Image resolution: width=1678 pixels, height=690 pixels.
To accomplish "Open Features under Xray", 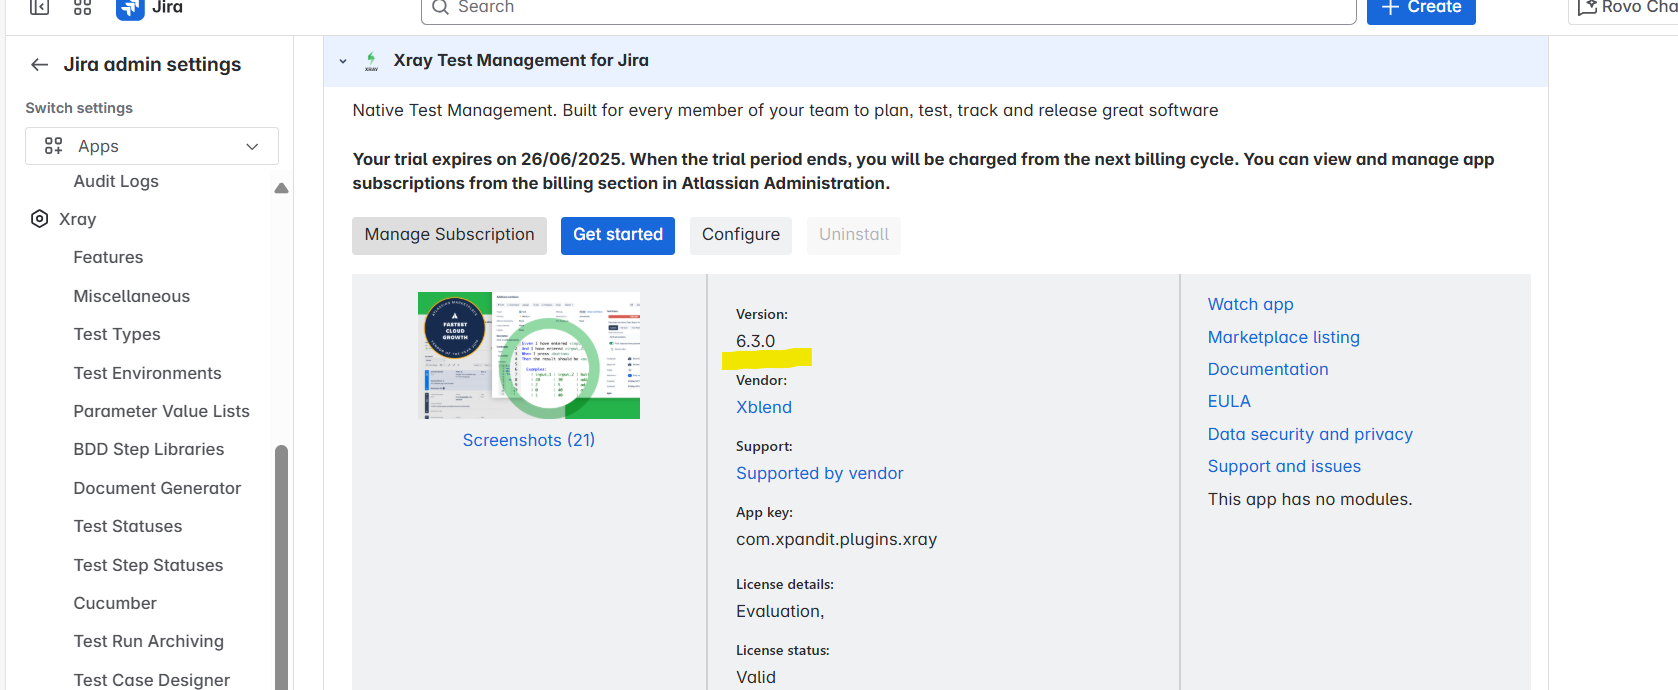I will [x=108, y=257].
